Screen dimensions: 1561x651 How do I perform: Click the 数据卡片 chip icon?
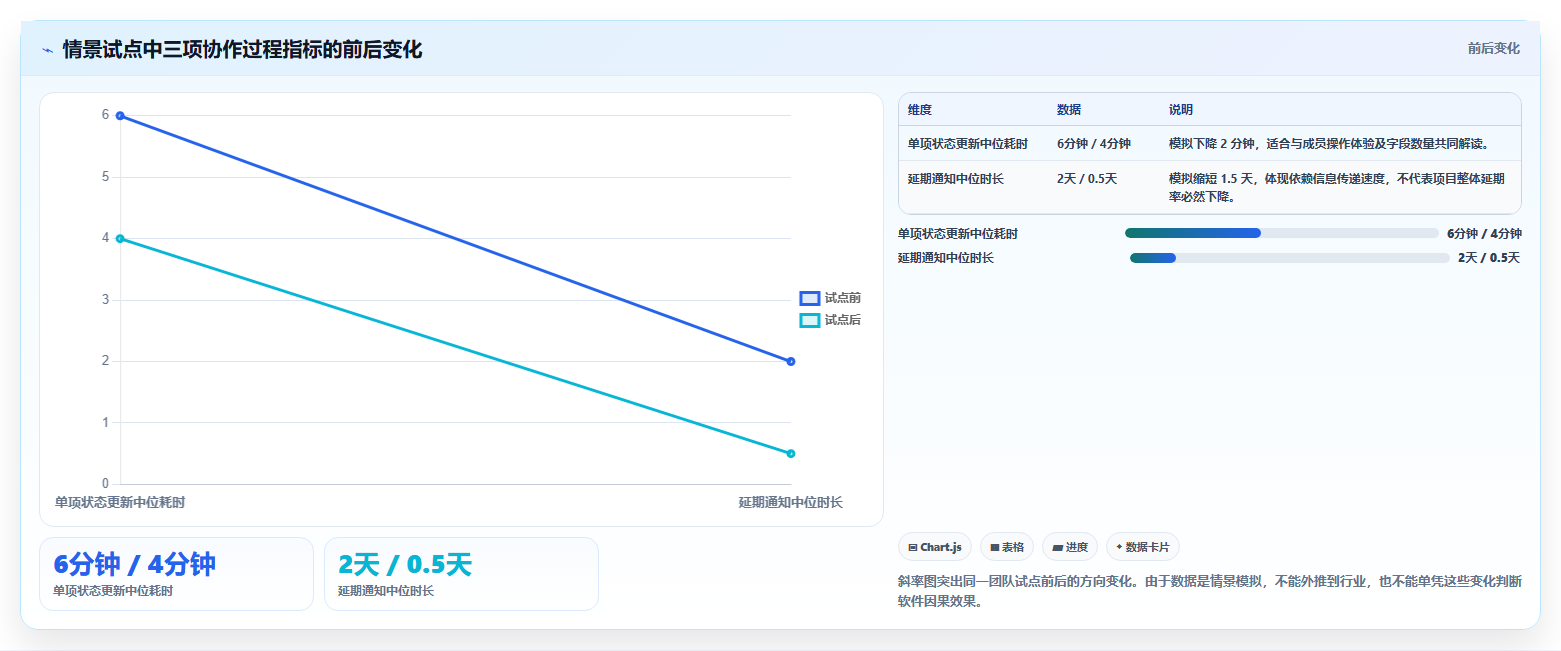pos(1119,547)
